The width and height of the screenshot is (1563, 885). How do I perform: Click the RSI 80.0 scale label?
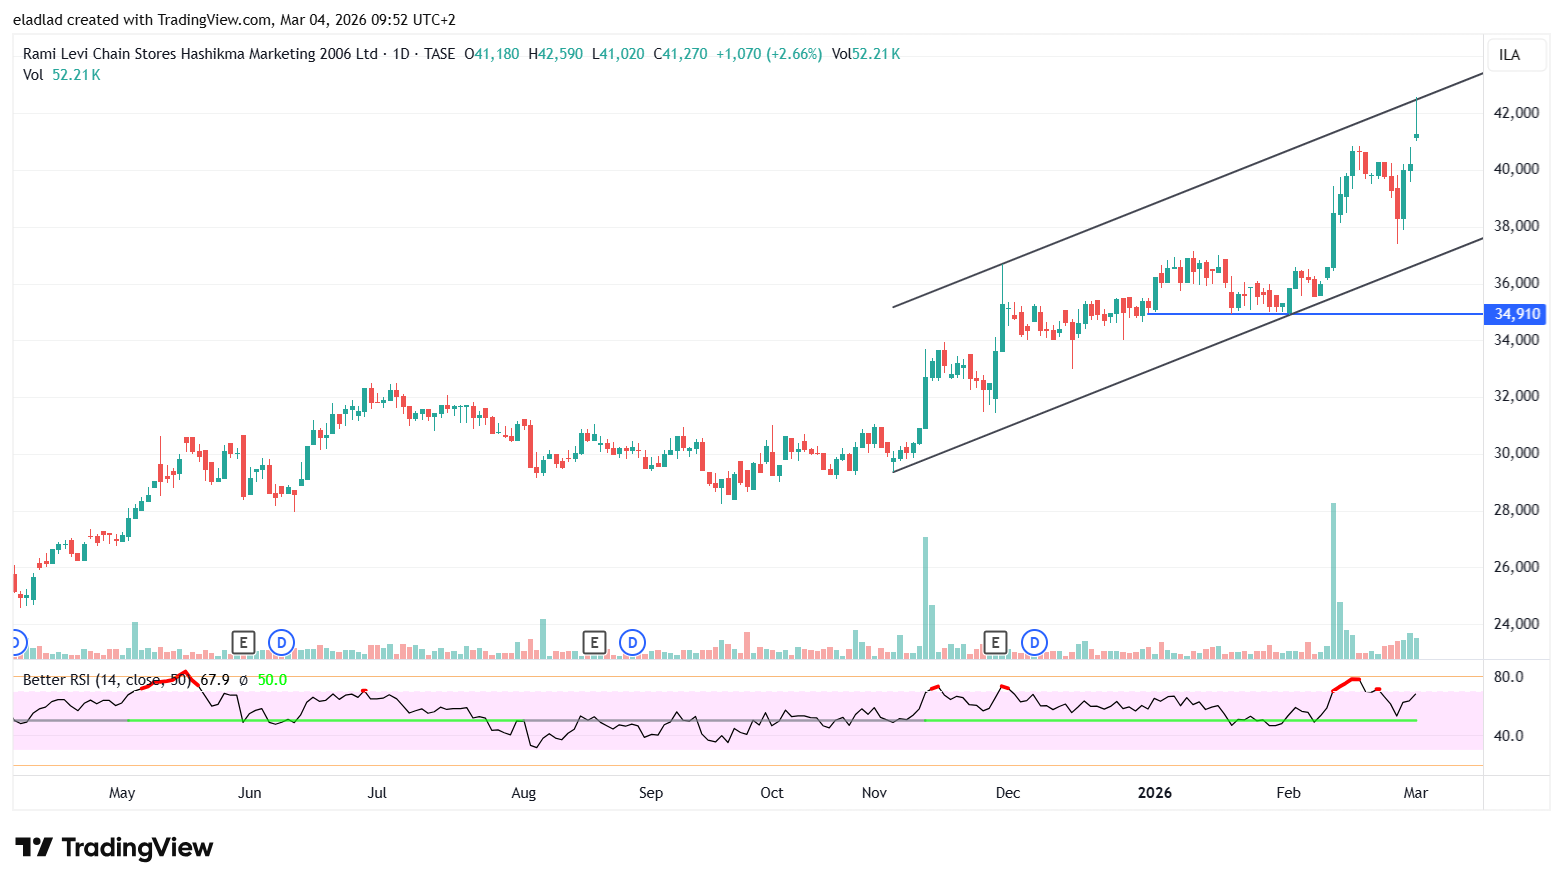pos(1508,677)
